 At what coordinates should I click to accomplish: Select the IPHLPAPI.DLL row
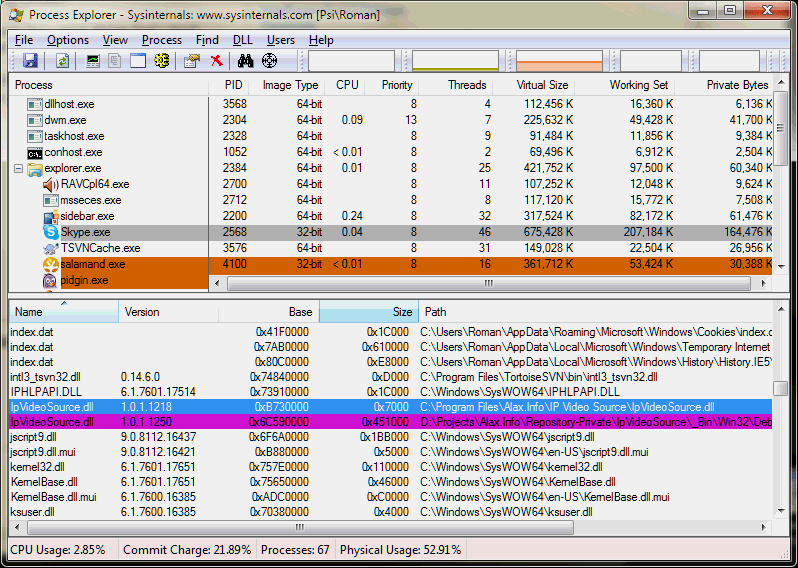tap(390, 391)
